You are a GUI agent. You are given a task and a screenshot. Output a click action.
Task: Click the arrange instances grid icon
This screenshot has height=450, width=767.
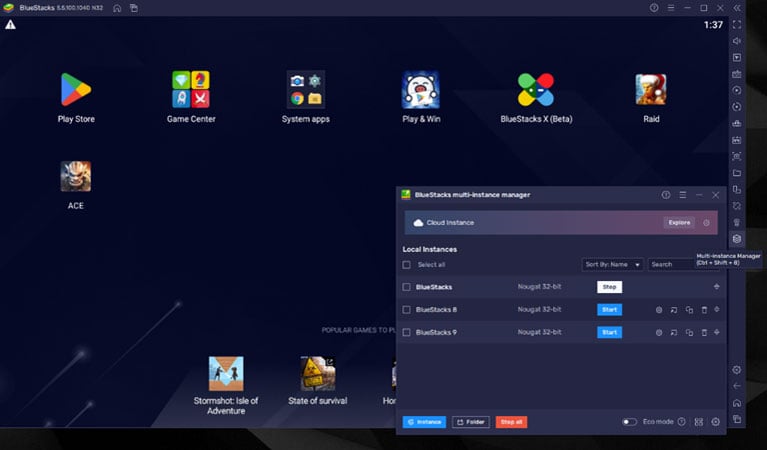tap(699, 422)
